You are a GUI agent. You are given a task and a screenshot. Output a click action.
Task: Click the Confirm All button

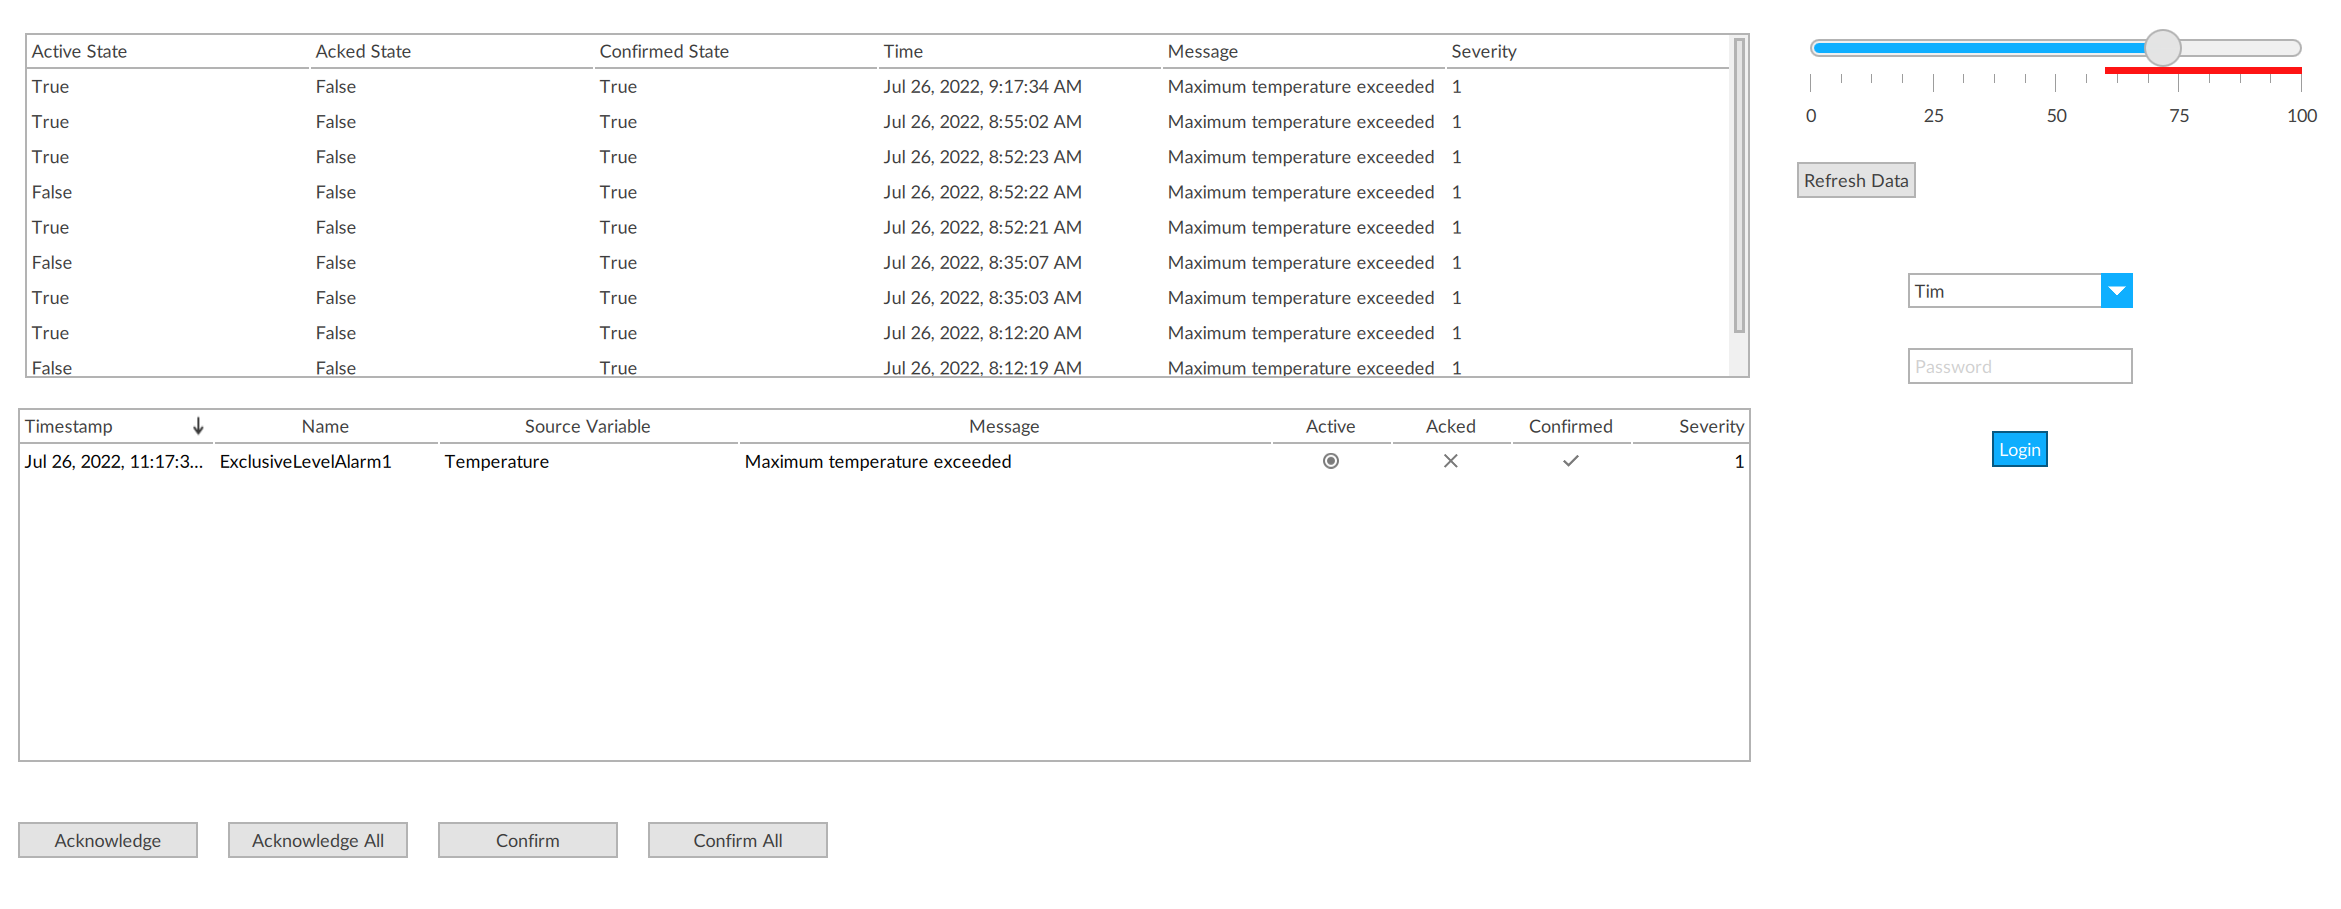(737, 840)
